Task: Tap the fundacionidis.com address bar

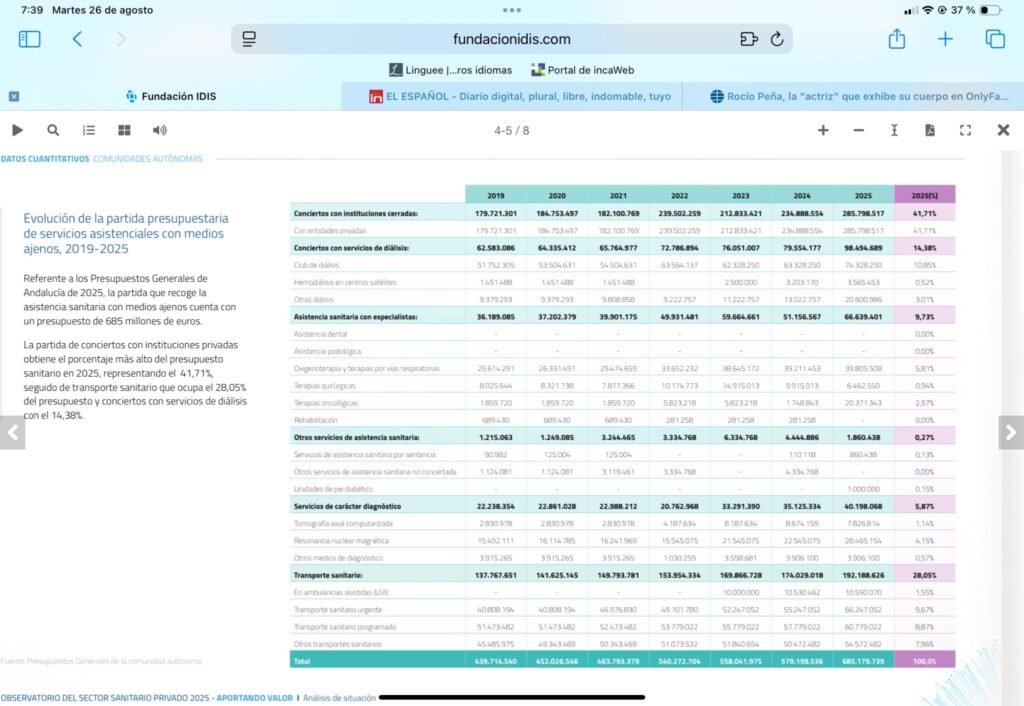Action: point(511,39)
